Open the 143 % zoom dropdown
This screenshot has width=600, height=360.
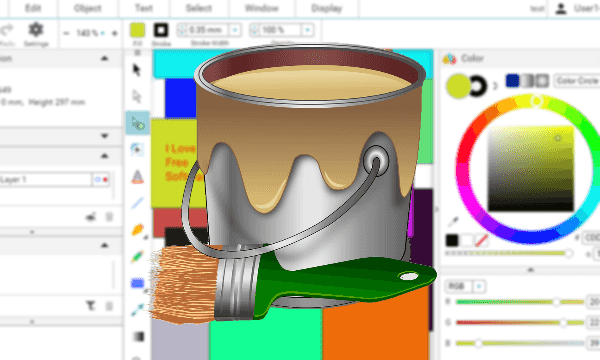coord(103,33)
